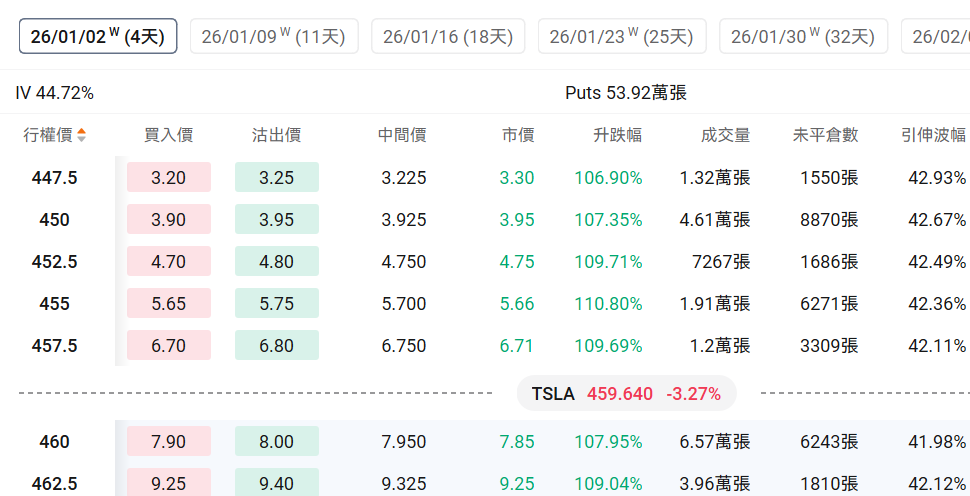Click the TSLA 459.640 price badge
The image size is (970, 496).
click(x=626, y=394)
